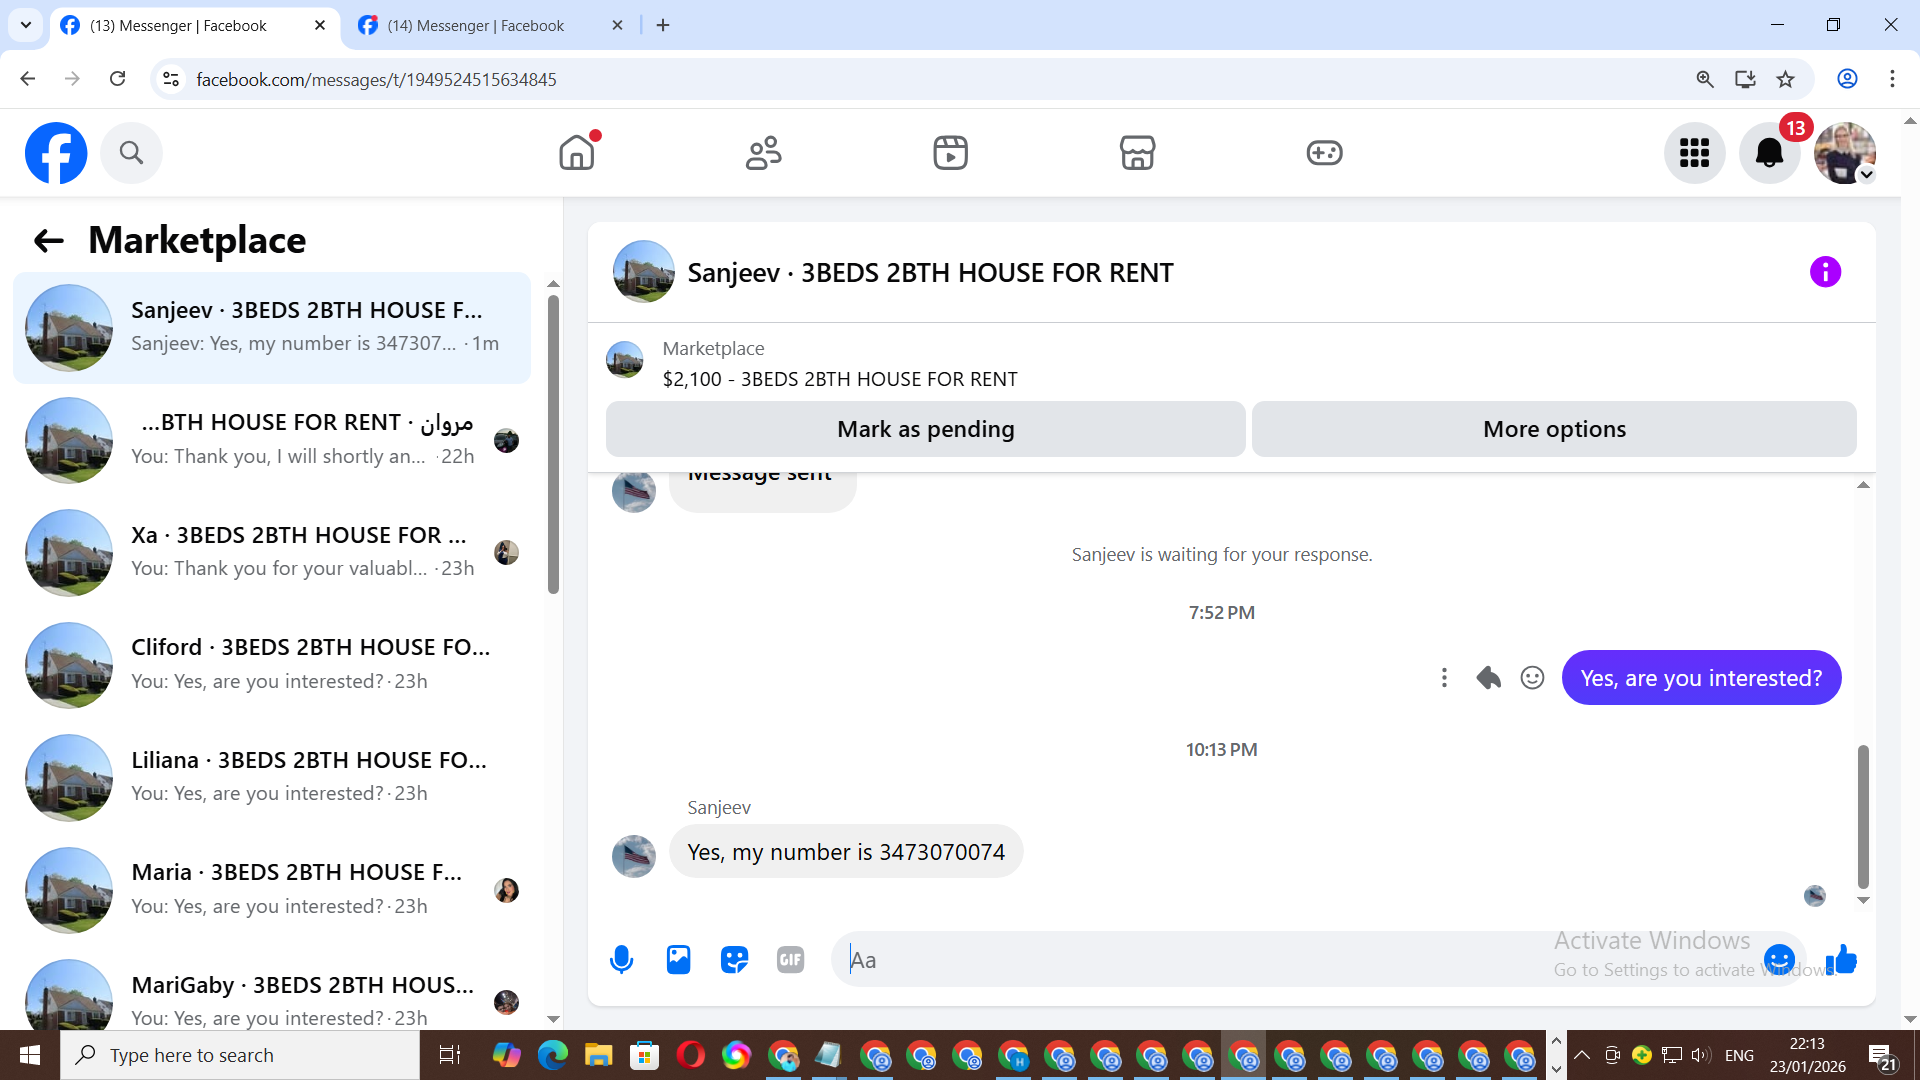React to sent message with emoji
This screenshot has height=1080, width=1920.
coord(1532,678)
